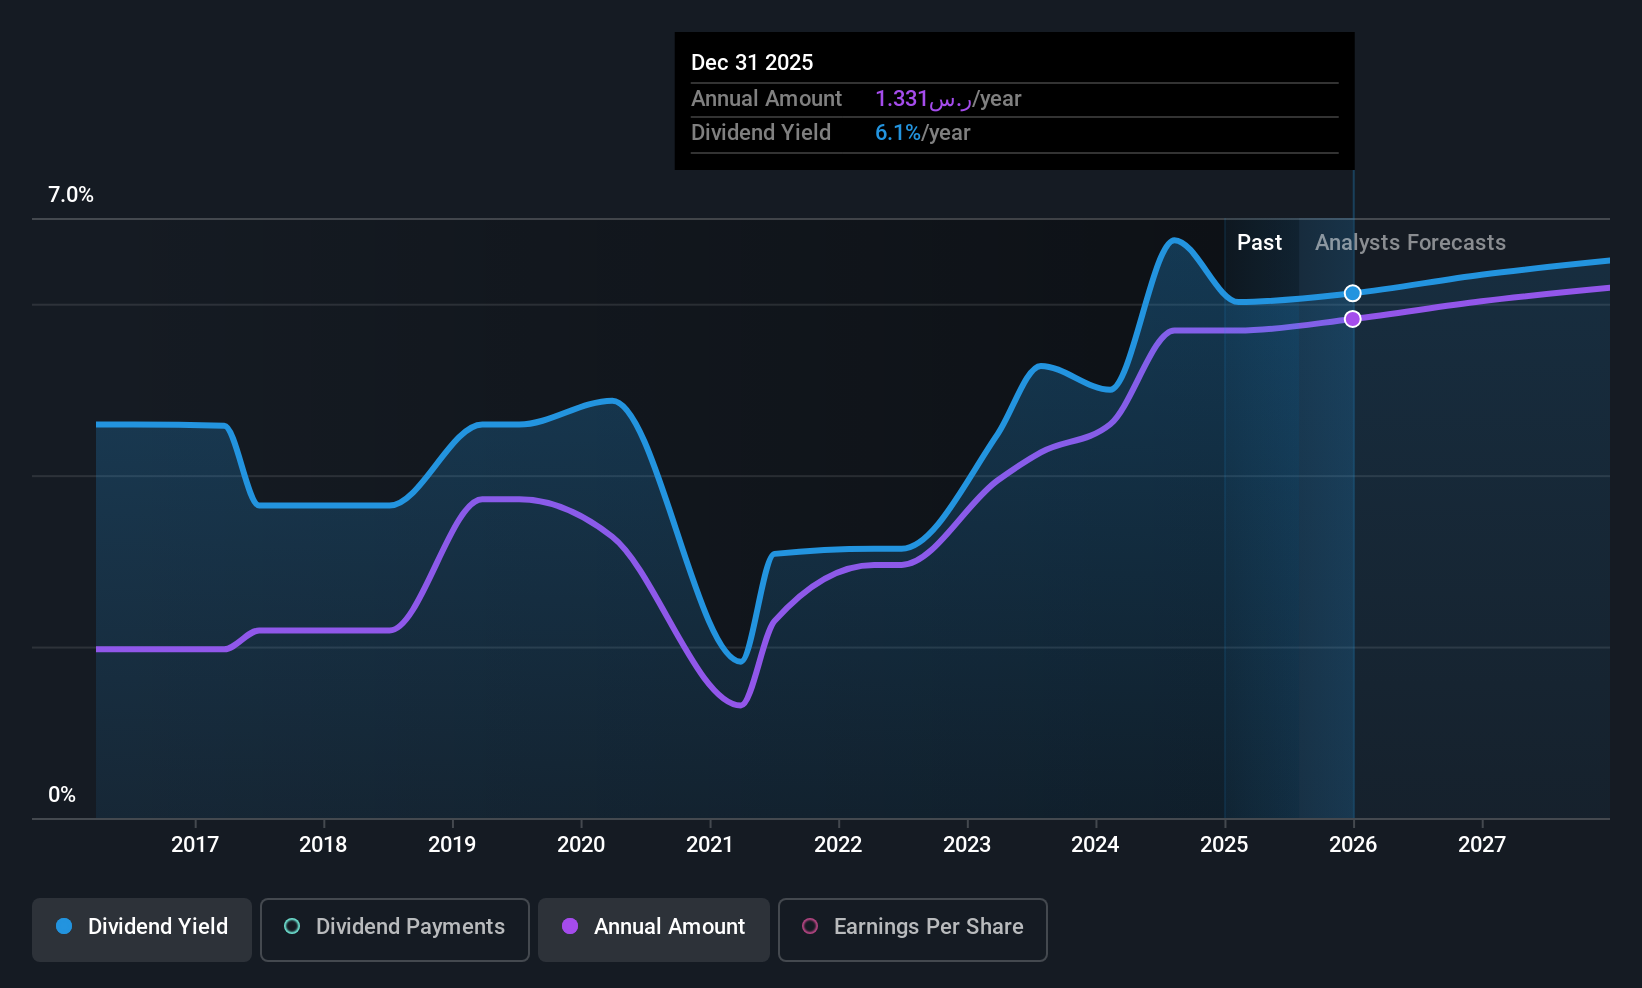Click the 2019 x-axis label
This screenshot has height=988, width=1642.
tap(452, 845)
